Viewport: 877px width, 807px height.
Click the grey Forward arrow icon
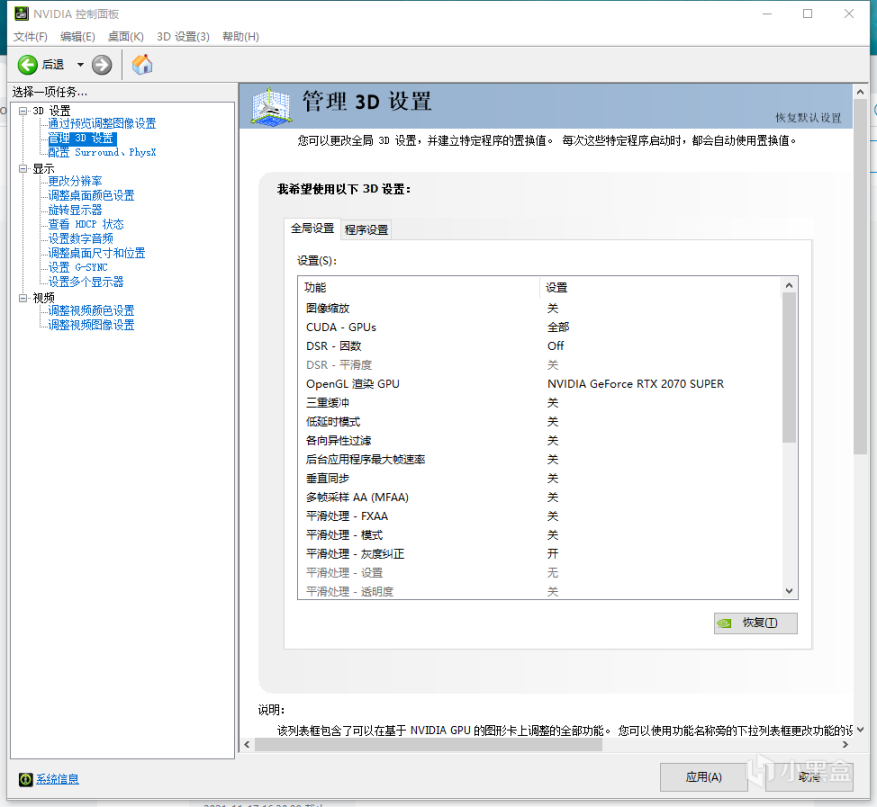coord(102,65)
